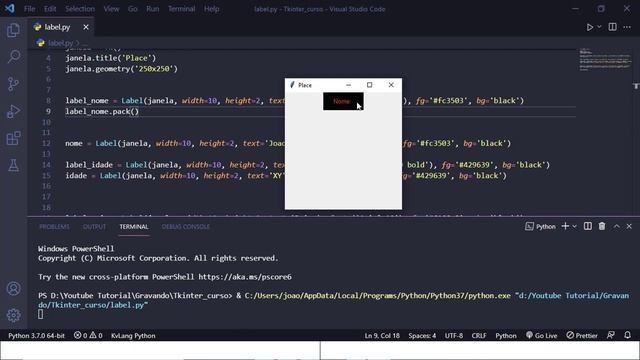This screenshot has width=640, height=360.
Task: Maximize the Place window
Action: click(x=369, y=85)
